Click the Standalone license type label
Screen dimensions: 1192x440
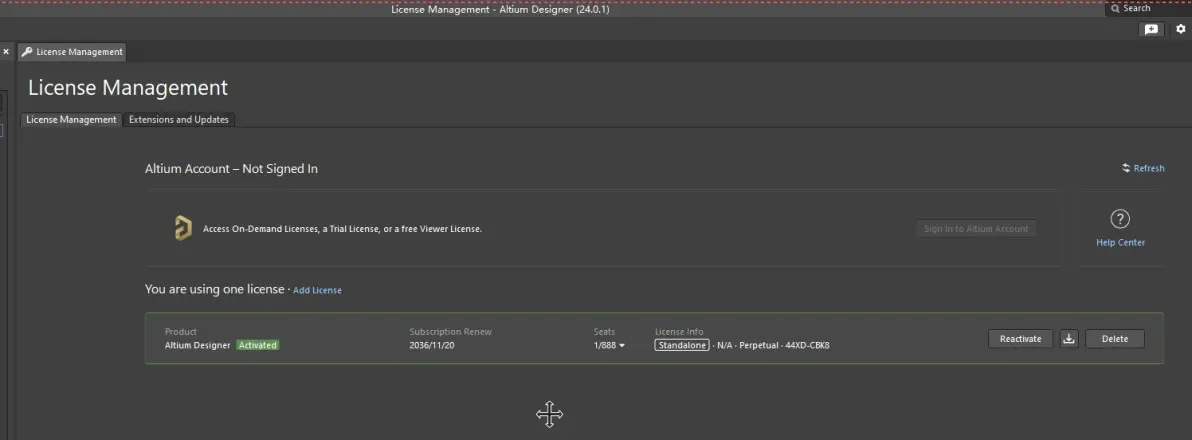pos(682,345)
